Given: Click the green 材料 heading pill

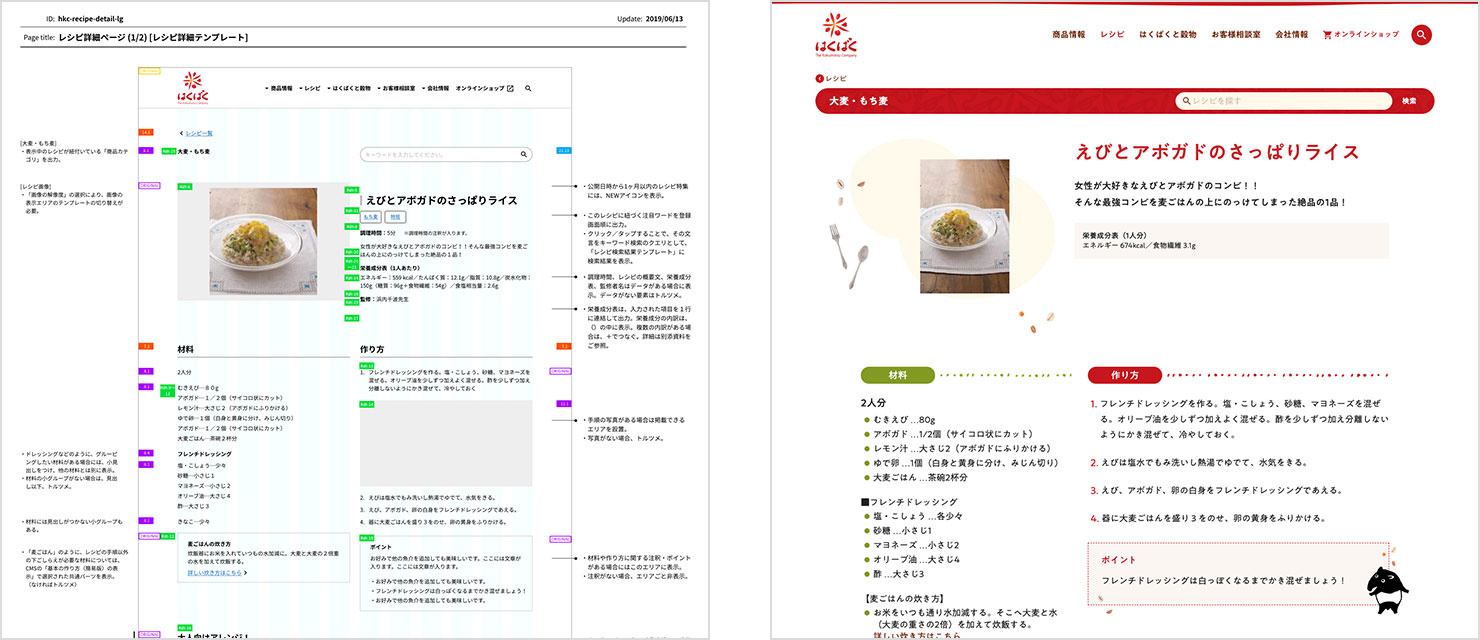Looking at the screenshot, I should [x=897, y=376].
